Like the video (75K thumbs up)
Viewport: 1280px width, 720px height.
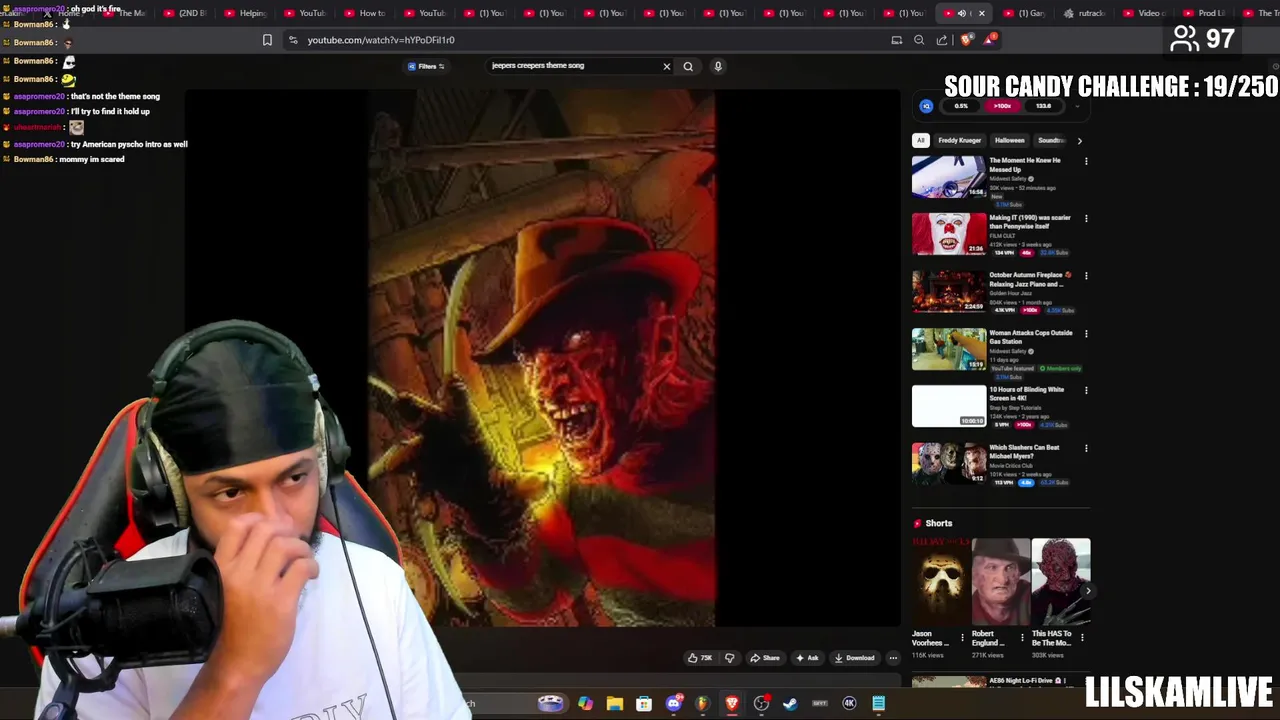(700, 658)
